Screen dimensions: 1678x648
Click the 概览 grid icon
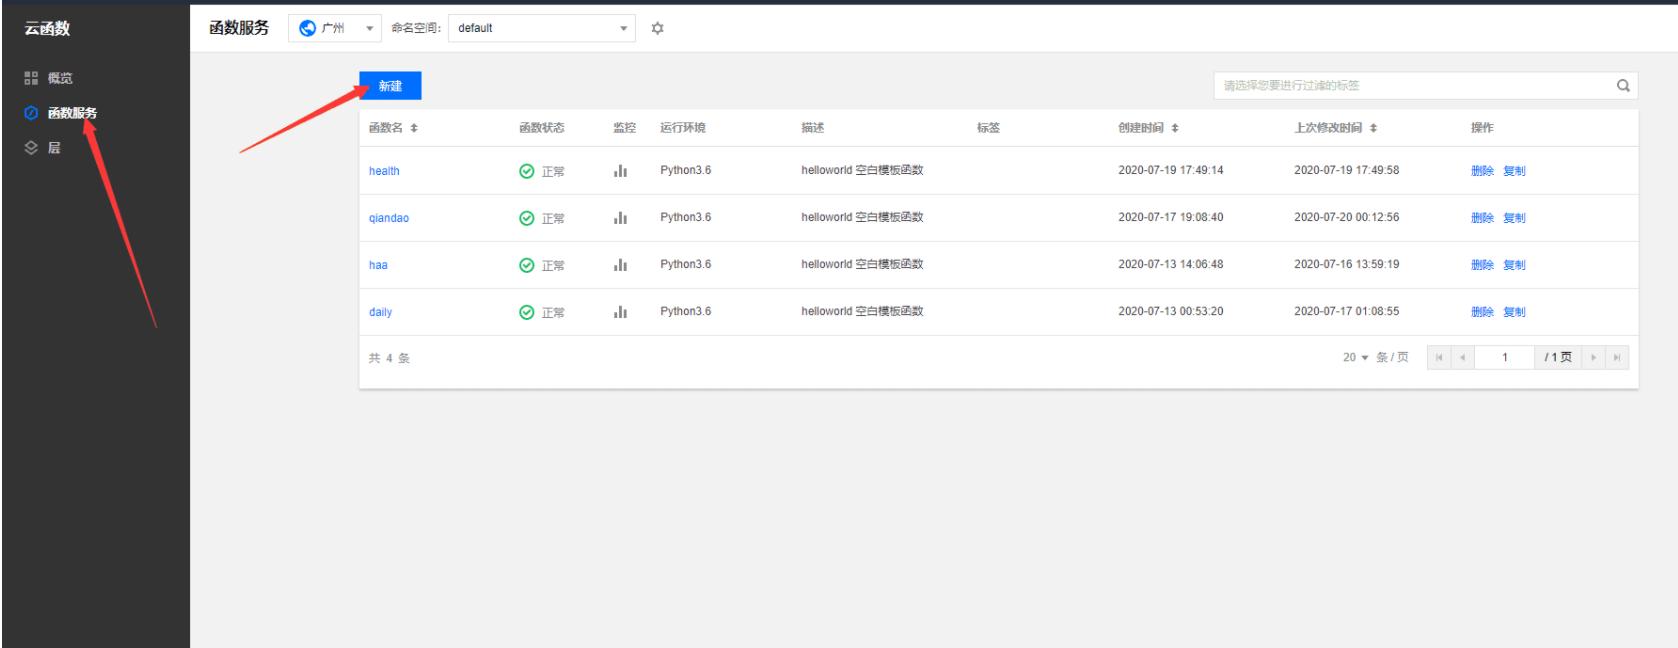31,78
